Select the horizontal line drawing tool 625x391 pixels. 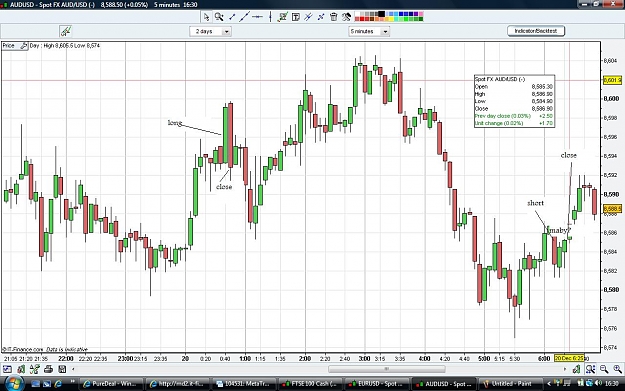tap(257, 17)
